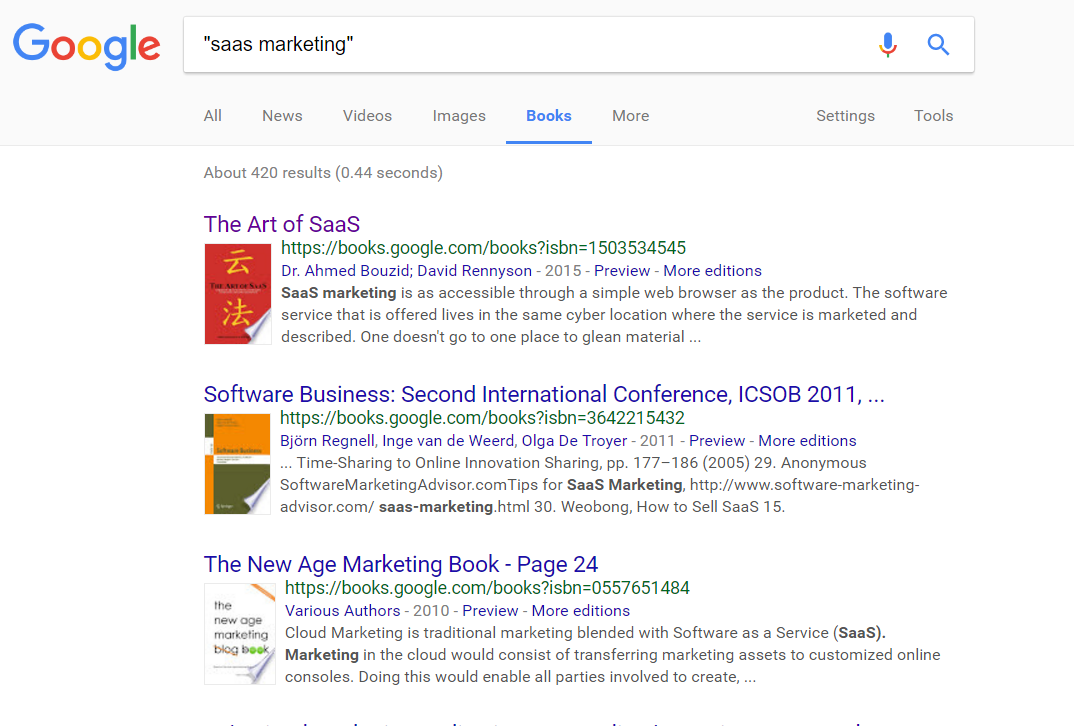
Task: Click the isbn=1503534545 URL
Action: 484,248
